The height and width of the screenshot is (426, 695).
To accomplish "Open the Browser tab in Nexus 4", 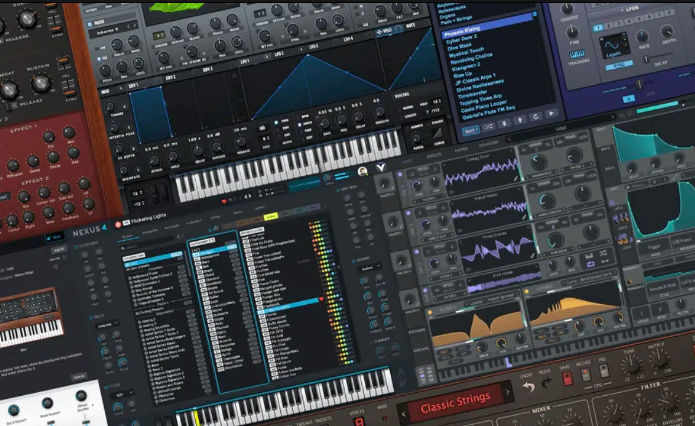I will tap(128, 236).
